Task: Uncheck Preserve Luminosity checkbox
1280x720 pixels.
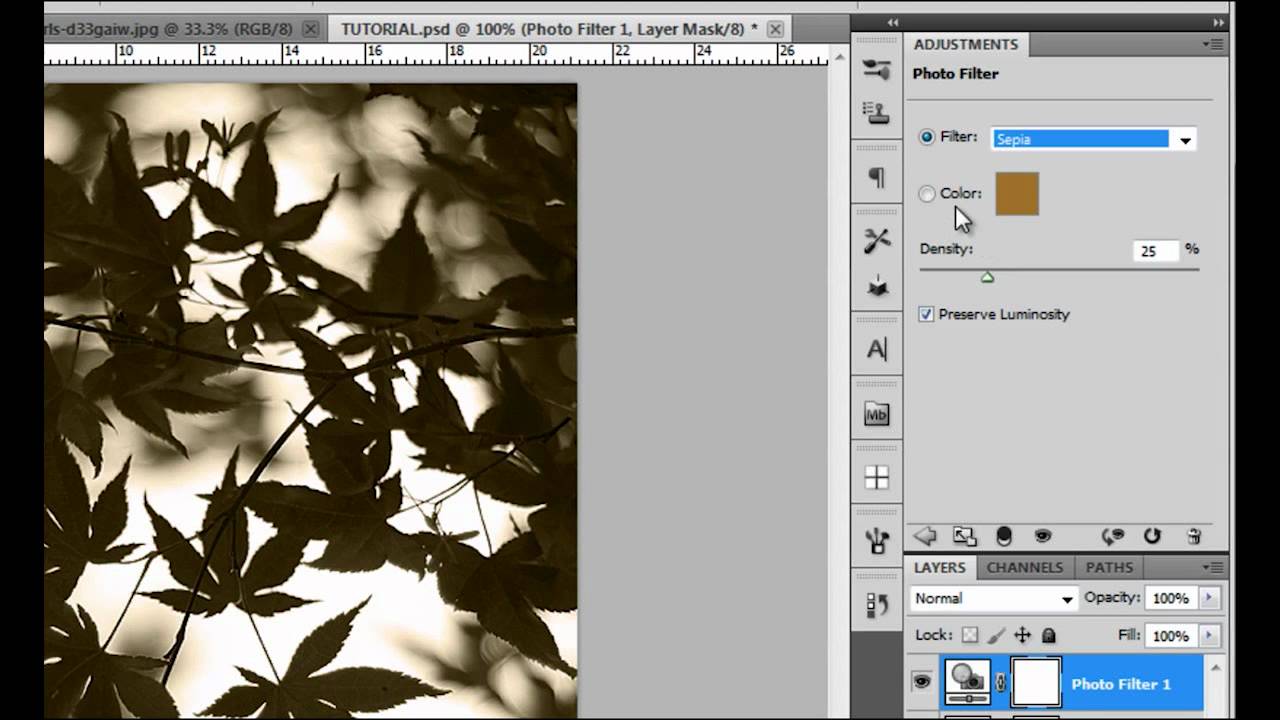Action: 926,314
